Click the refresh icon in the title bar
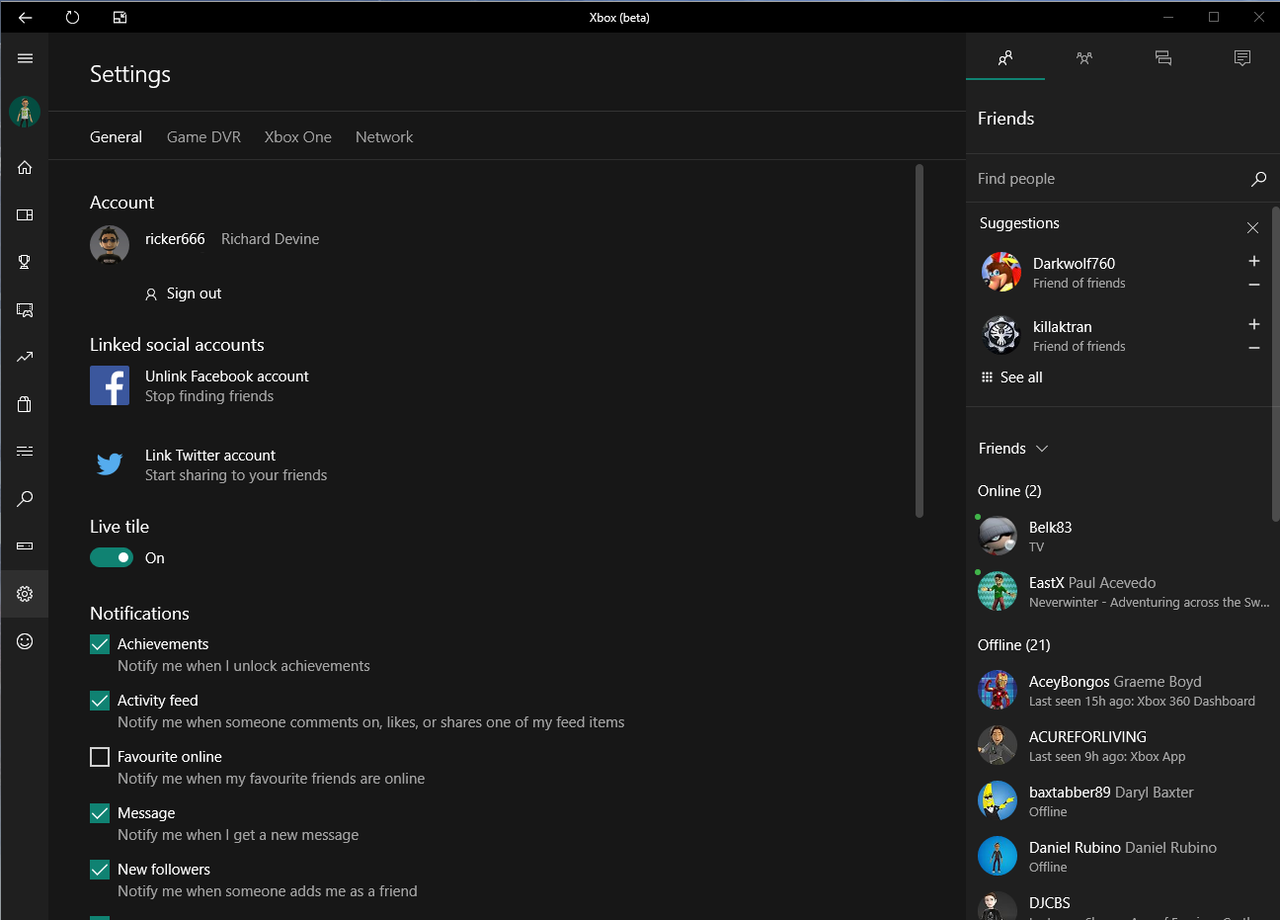 pos(72,17)
